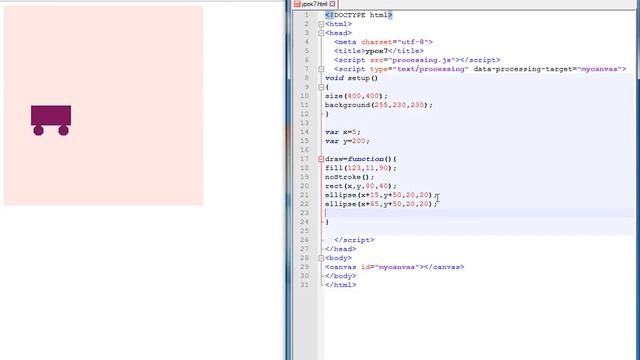Click the </body> closing tag

click(340, 276)
